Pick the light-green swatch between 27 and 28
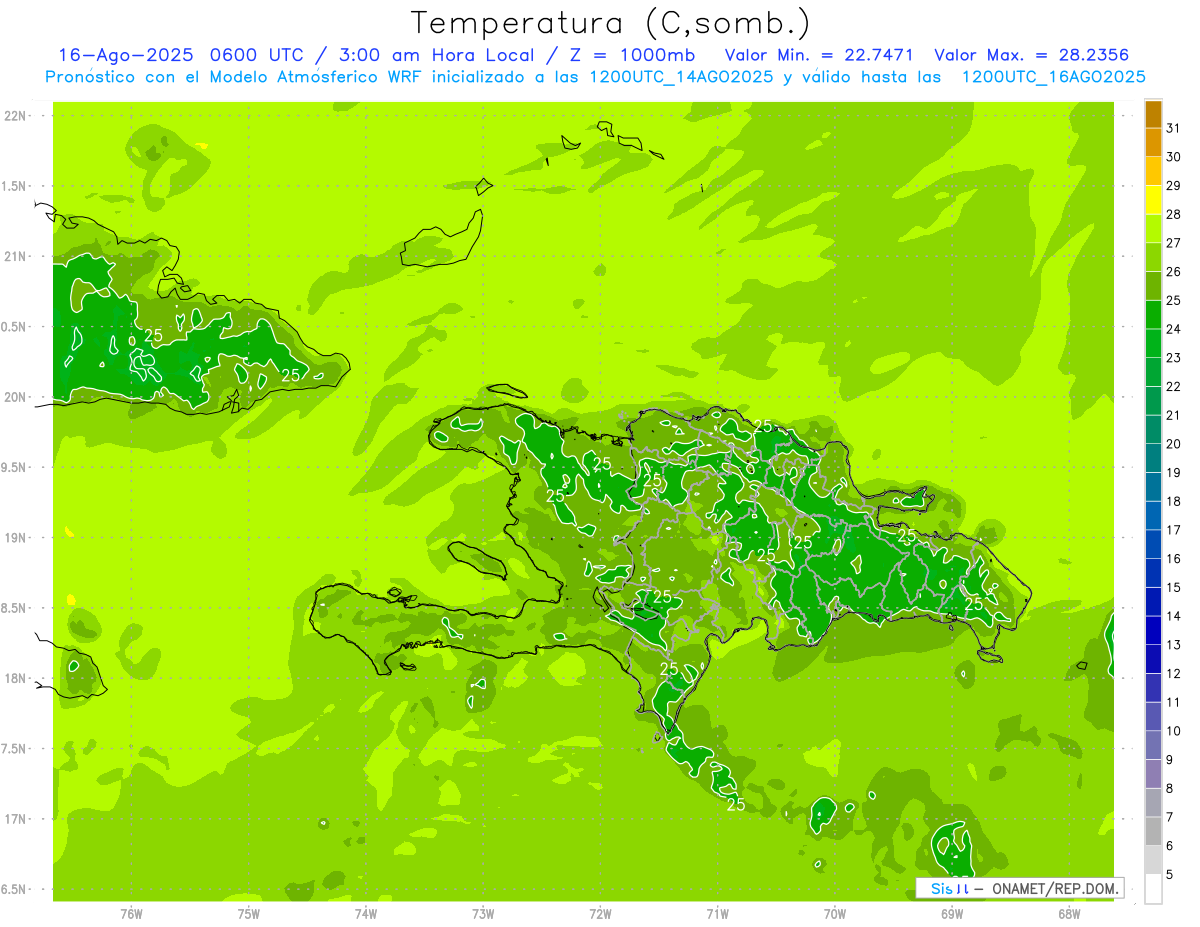Screen dimensions: 1200x927 [1153, 229]
